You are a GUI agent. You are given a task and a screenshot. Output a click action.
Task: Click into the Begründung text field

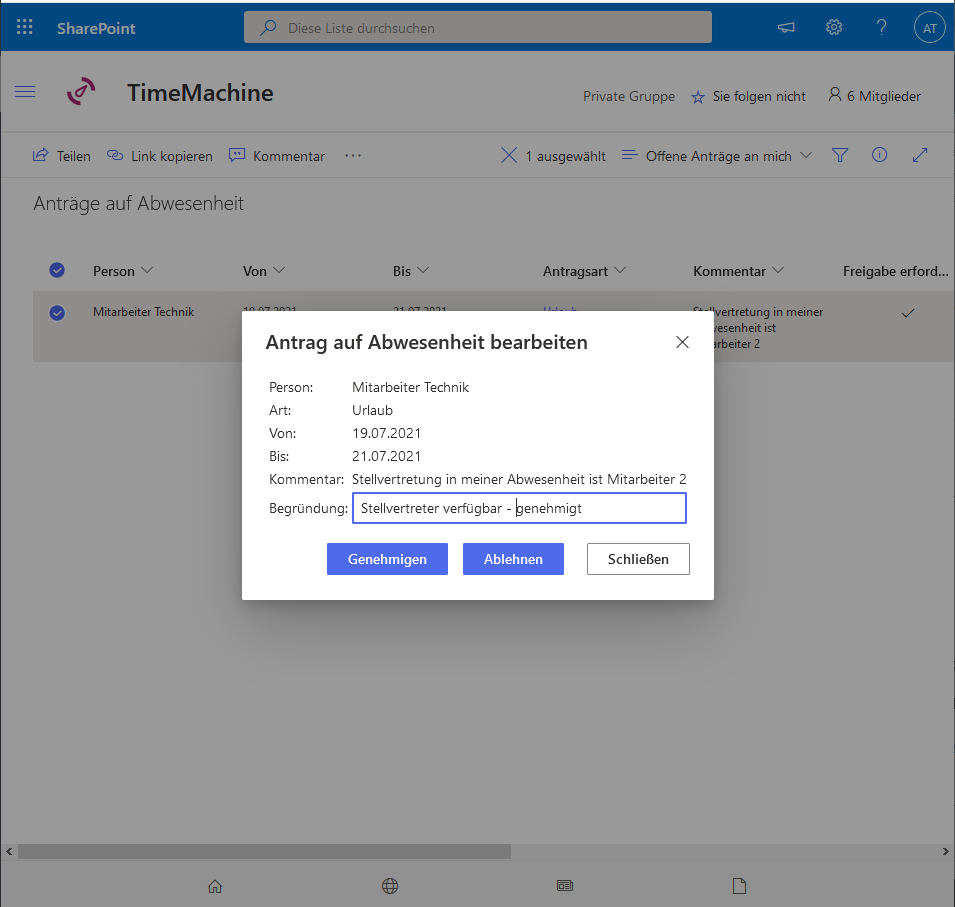pyautogui.click(x=519, y=508)
